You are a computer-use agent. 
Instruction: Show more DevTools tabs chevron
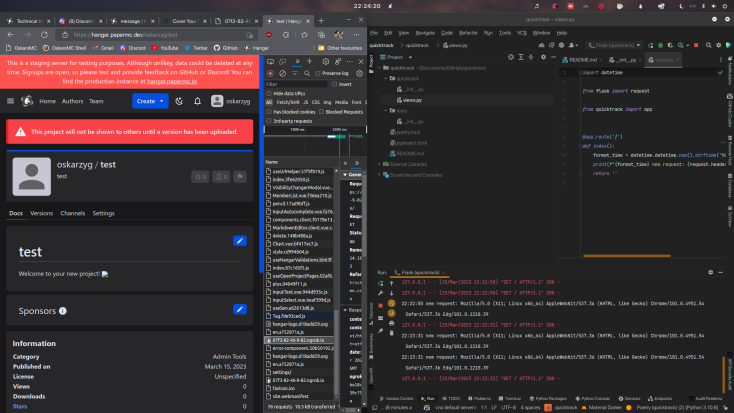click(297, 62)
